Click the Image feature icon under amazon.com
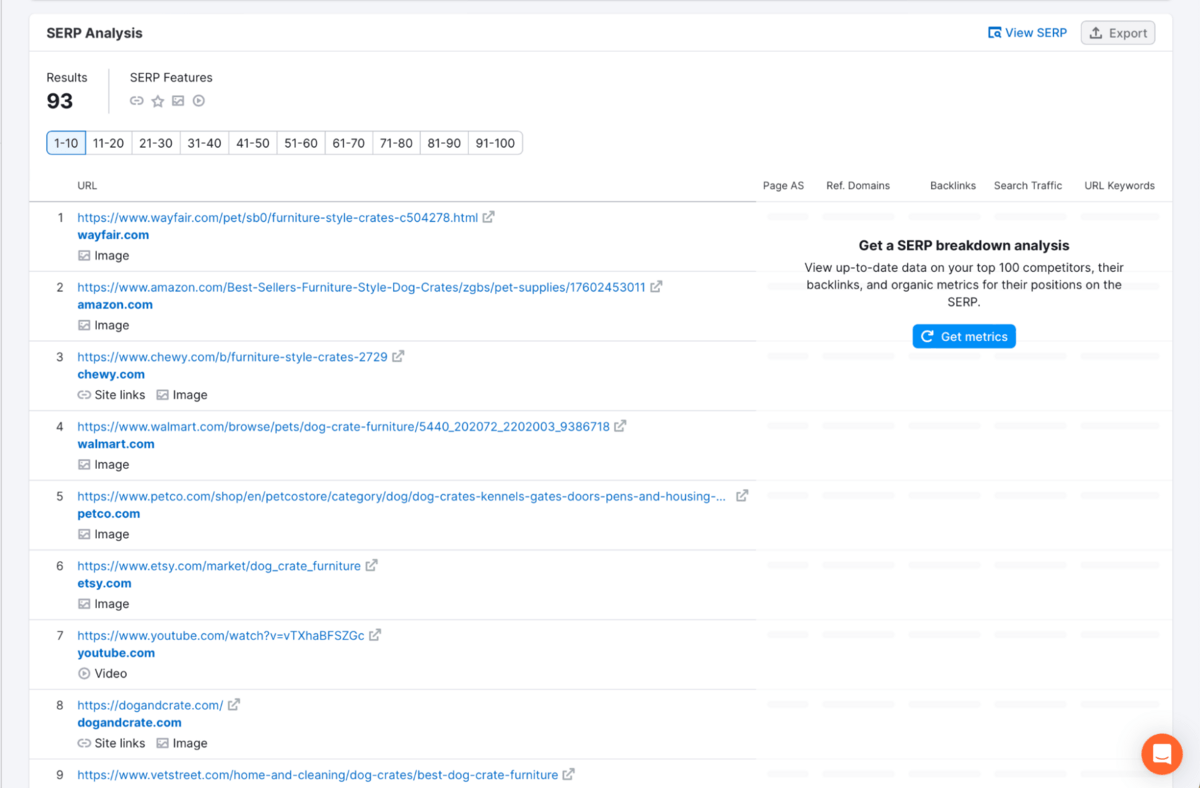The height and width of the screenshot is (788, 1200). (84, 326)
